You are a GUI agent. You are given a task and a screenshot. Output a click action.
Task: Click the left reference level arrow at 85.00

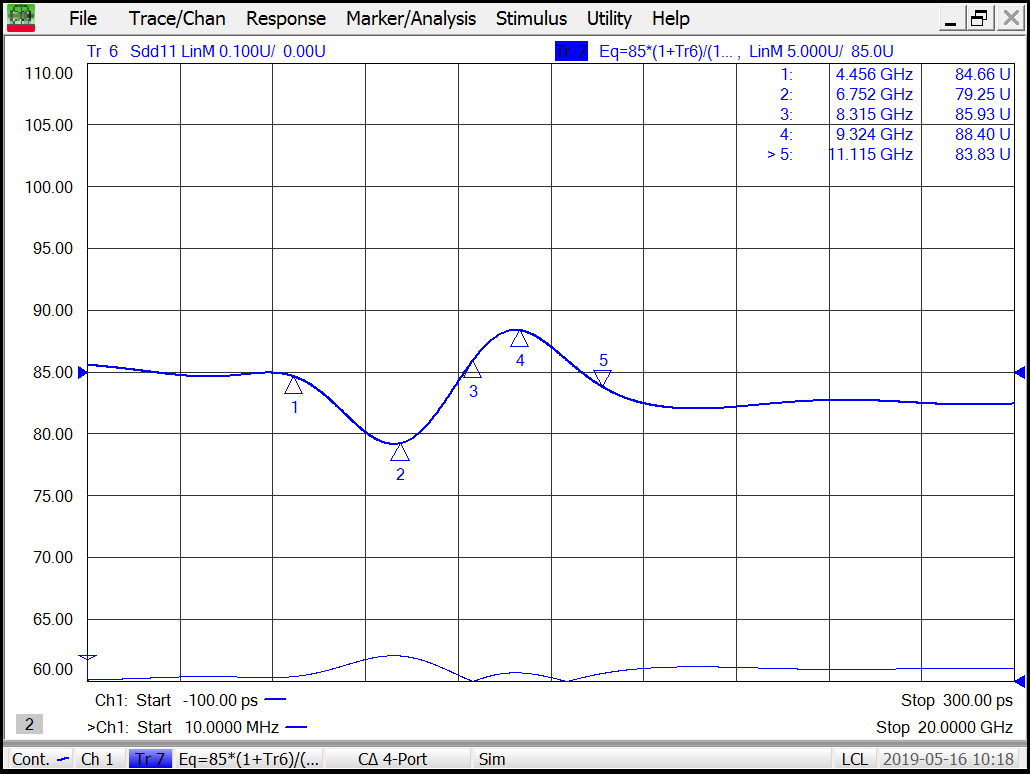click(x=83, y=372)
